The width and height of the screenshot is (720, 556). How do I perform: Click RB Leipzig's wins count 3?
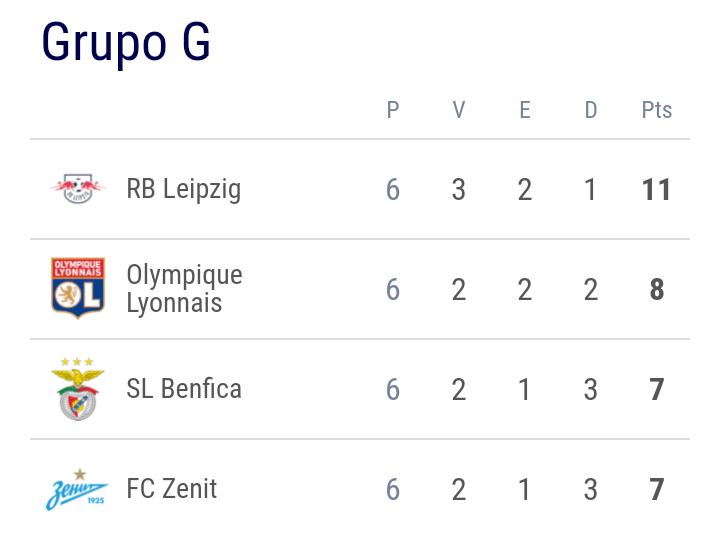pyautogui.click(x=459, y=189)
